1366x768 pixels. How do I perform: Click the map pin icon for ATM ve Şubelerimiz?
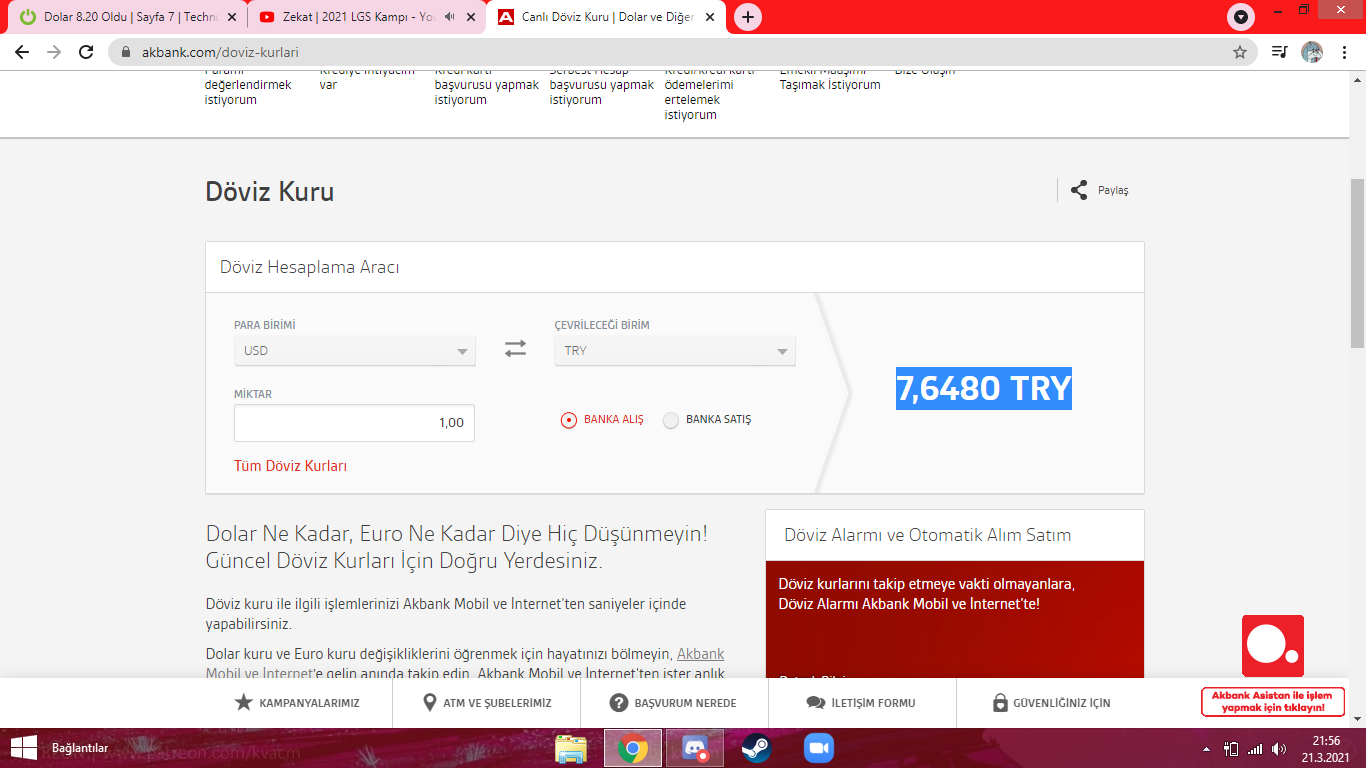430,702
